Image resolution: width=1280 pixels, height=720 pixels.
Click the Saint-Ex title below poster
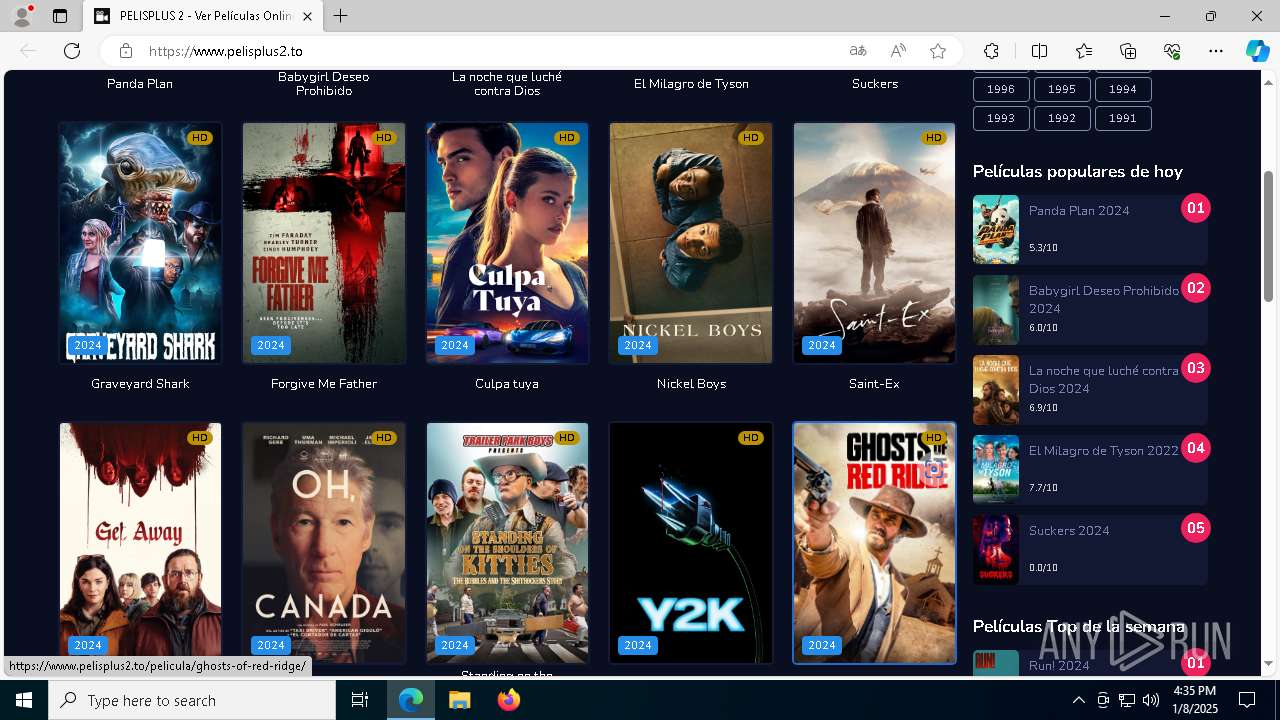pyautogui.click(x=874, y=384)
